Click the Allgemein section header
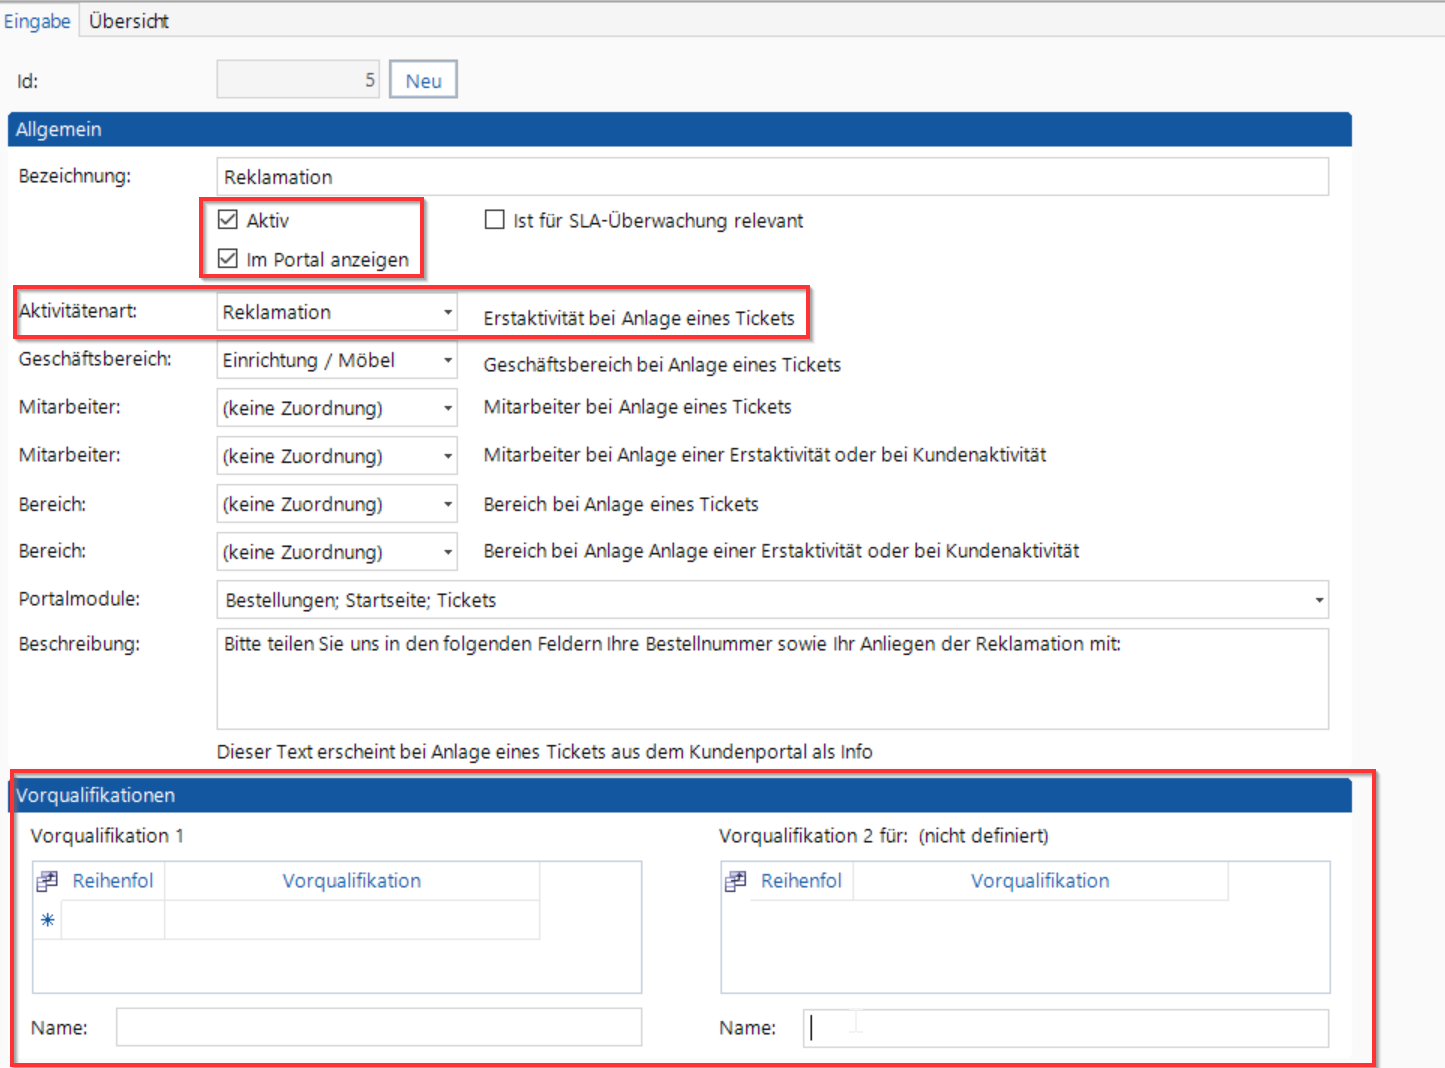 click(680, 129)
